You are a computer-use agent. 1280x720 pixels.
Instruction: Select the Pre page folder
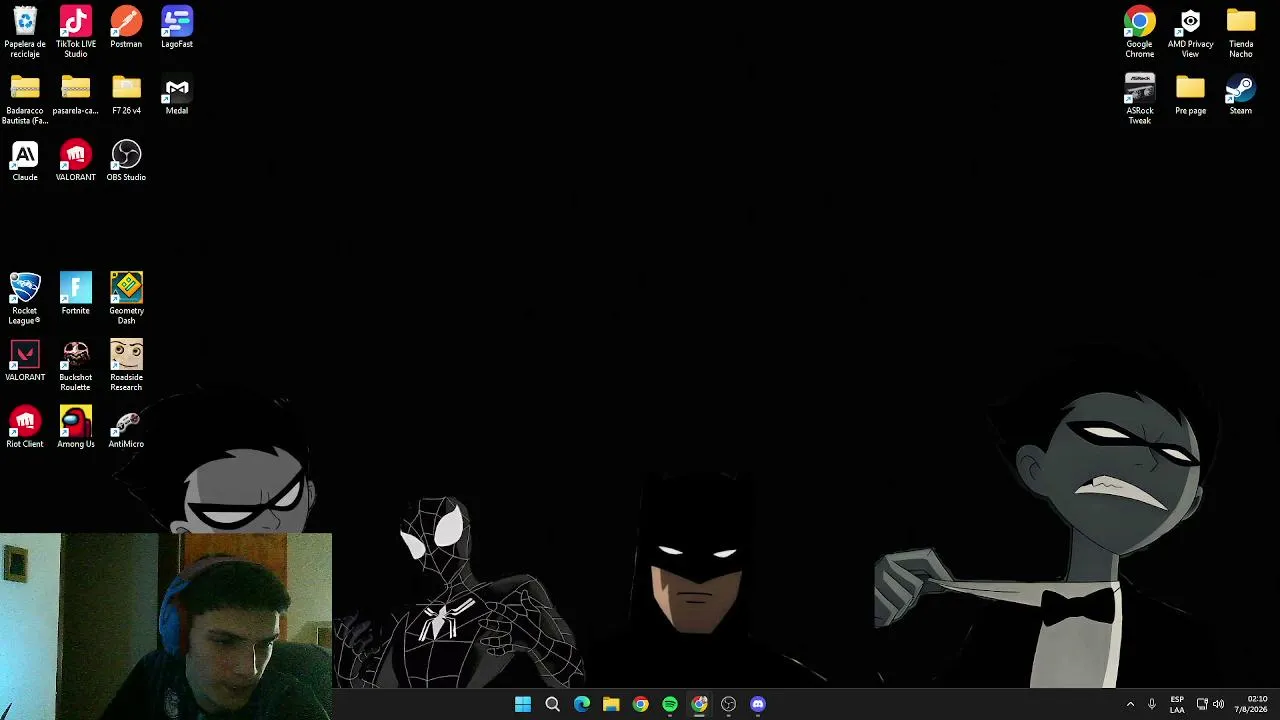coord(1190,95)
